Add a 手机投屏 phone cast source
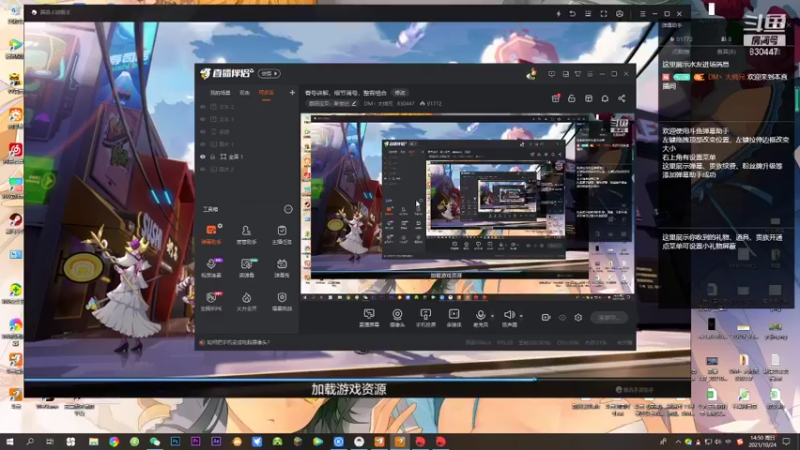800x450 pixels. coord(426,317)
